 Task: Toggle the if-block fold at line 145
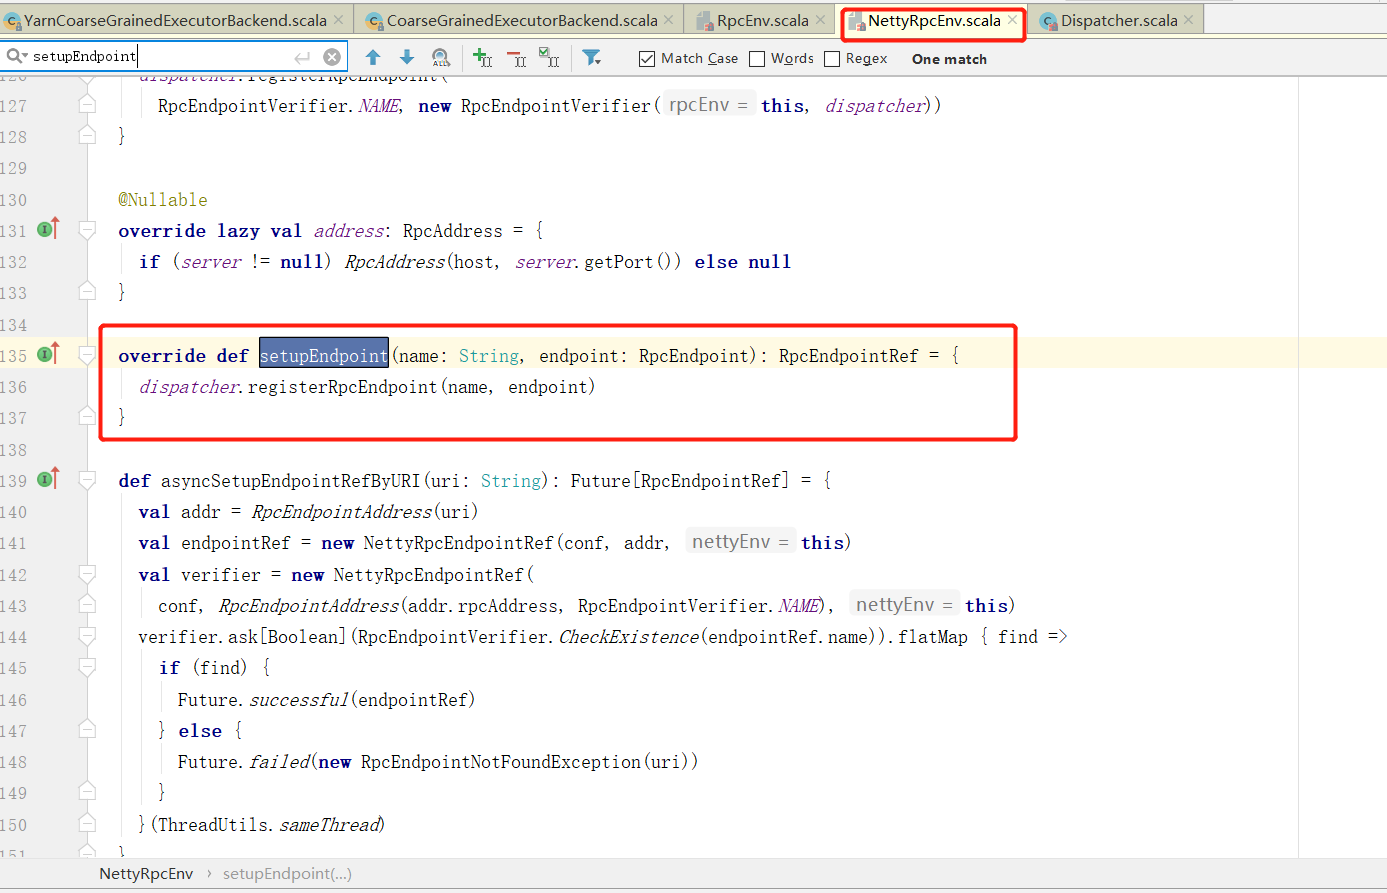(87, 668)
